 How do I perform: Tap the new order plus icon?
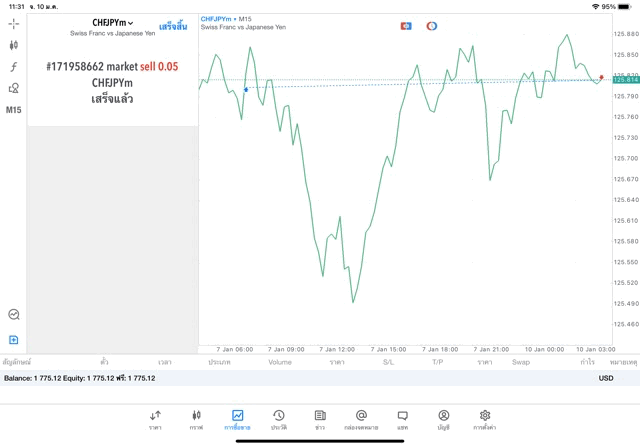click(14, 340)
